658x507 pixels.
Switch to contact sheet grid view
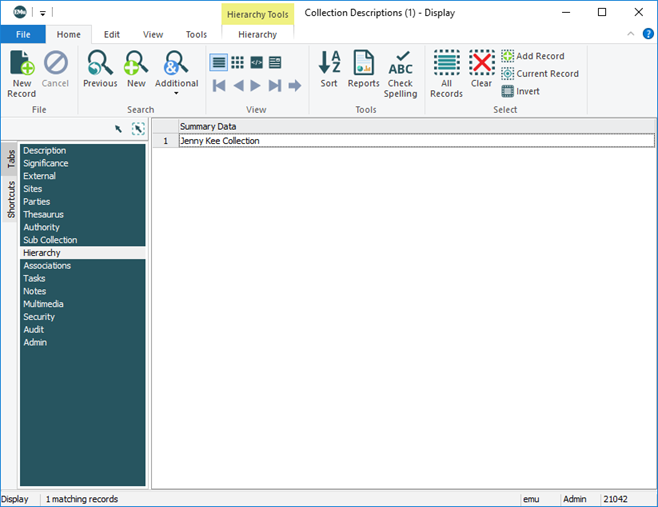pyautogui.click(x=238, y=62)
